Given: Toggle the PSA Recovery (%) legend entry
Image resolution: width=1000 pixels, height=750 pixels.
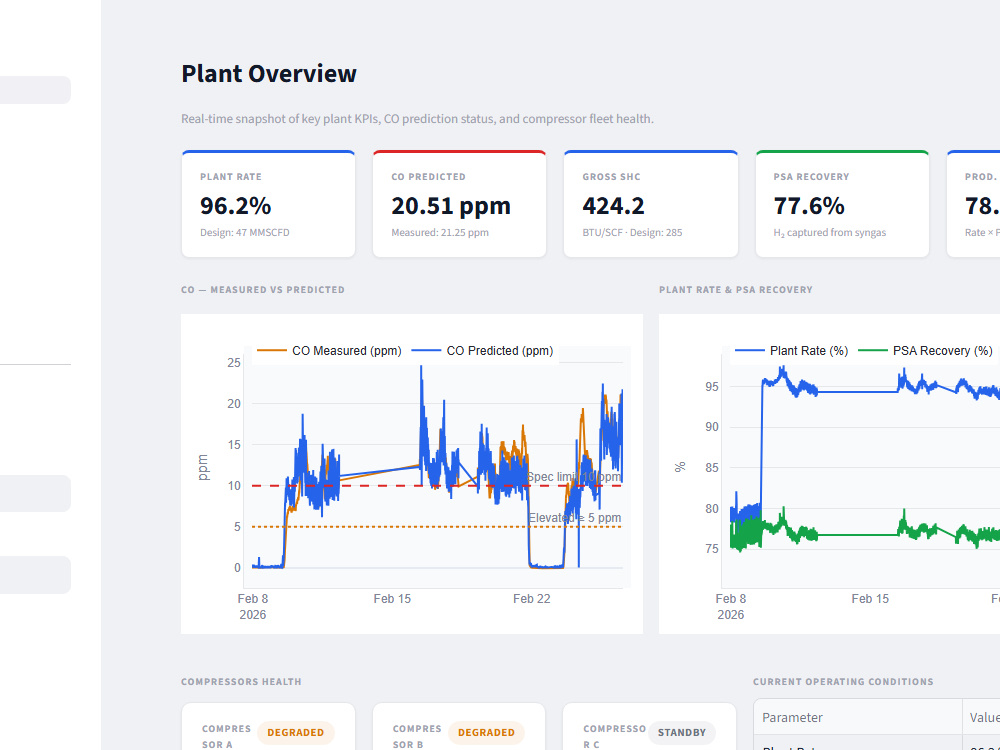Looking at the screenshot, I should (x=925, y=351).
